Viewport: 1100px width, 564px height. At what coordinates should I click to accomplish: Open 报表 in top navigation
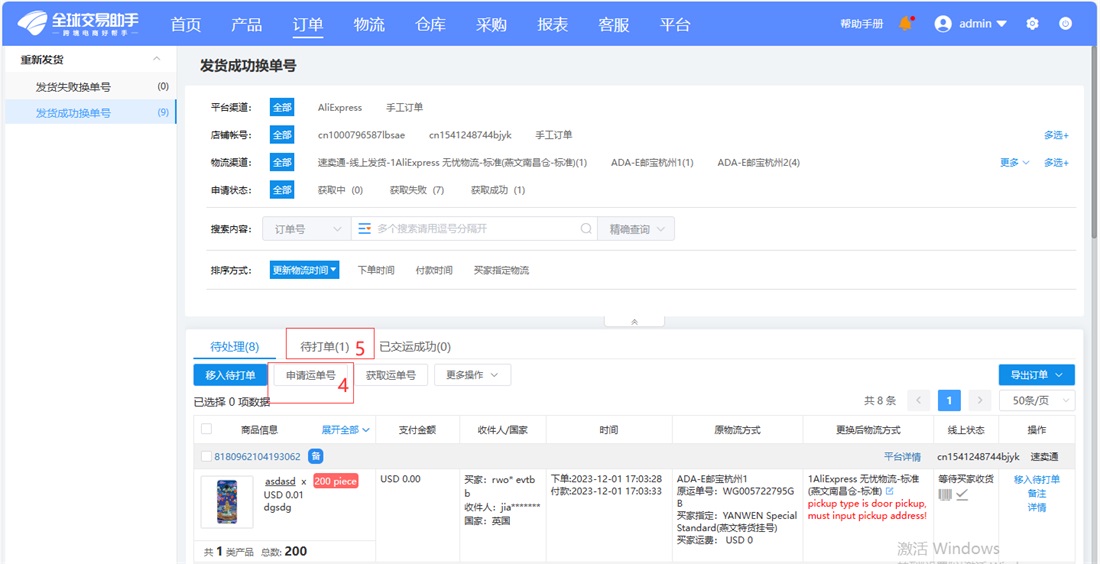552,25
